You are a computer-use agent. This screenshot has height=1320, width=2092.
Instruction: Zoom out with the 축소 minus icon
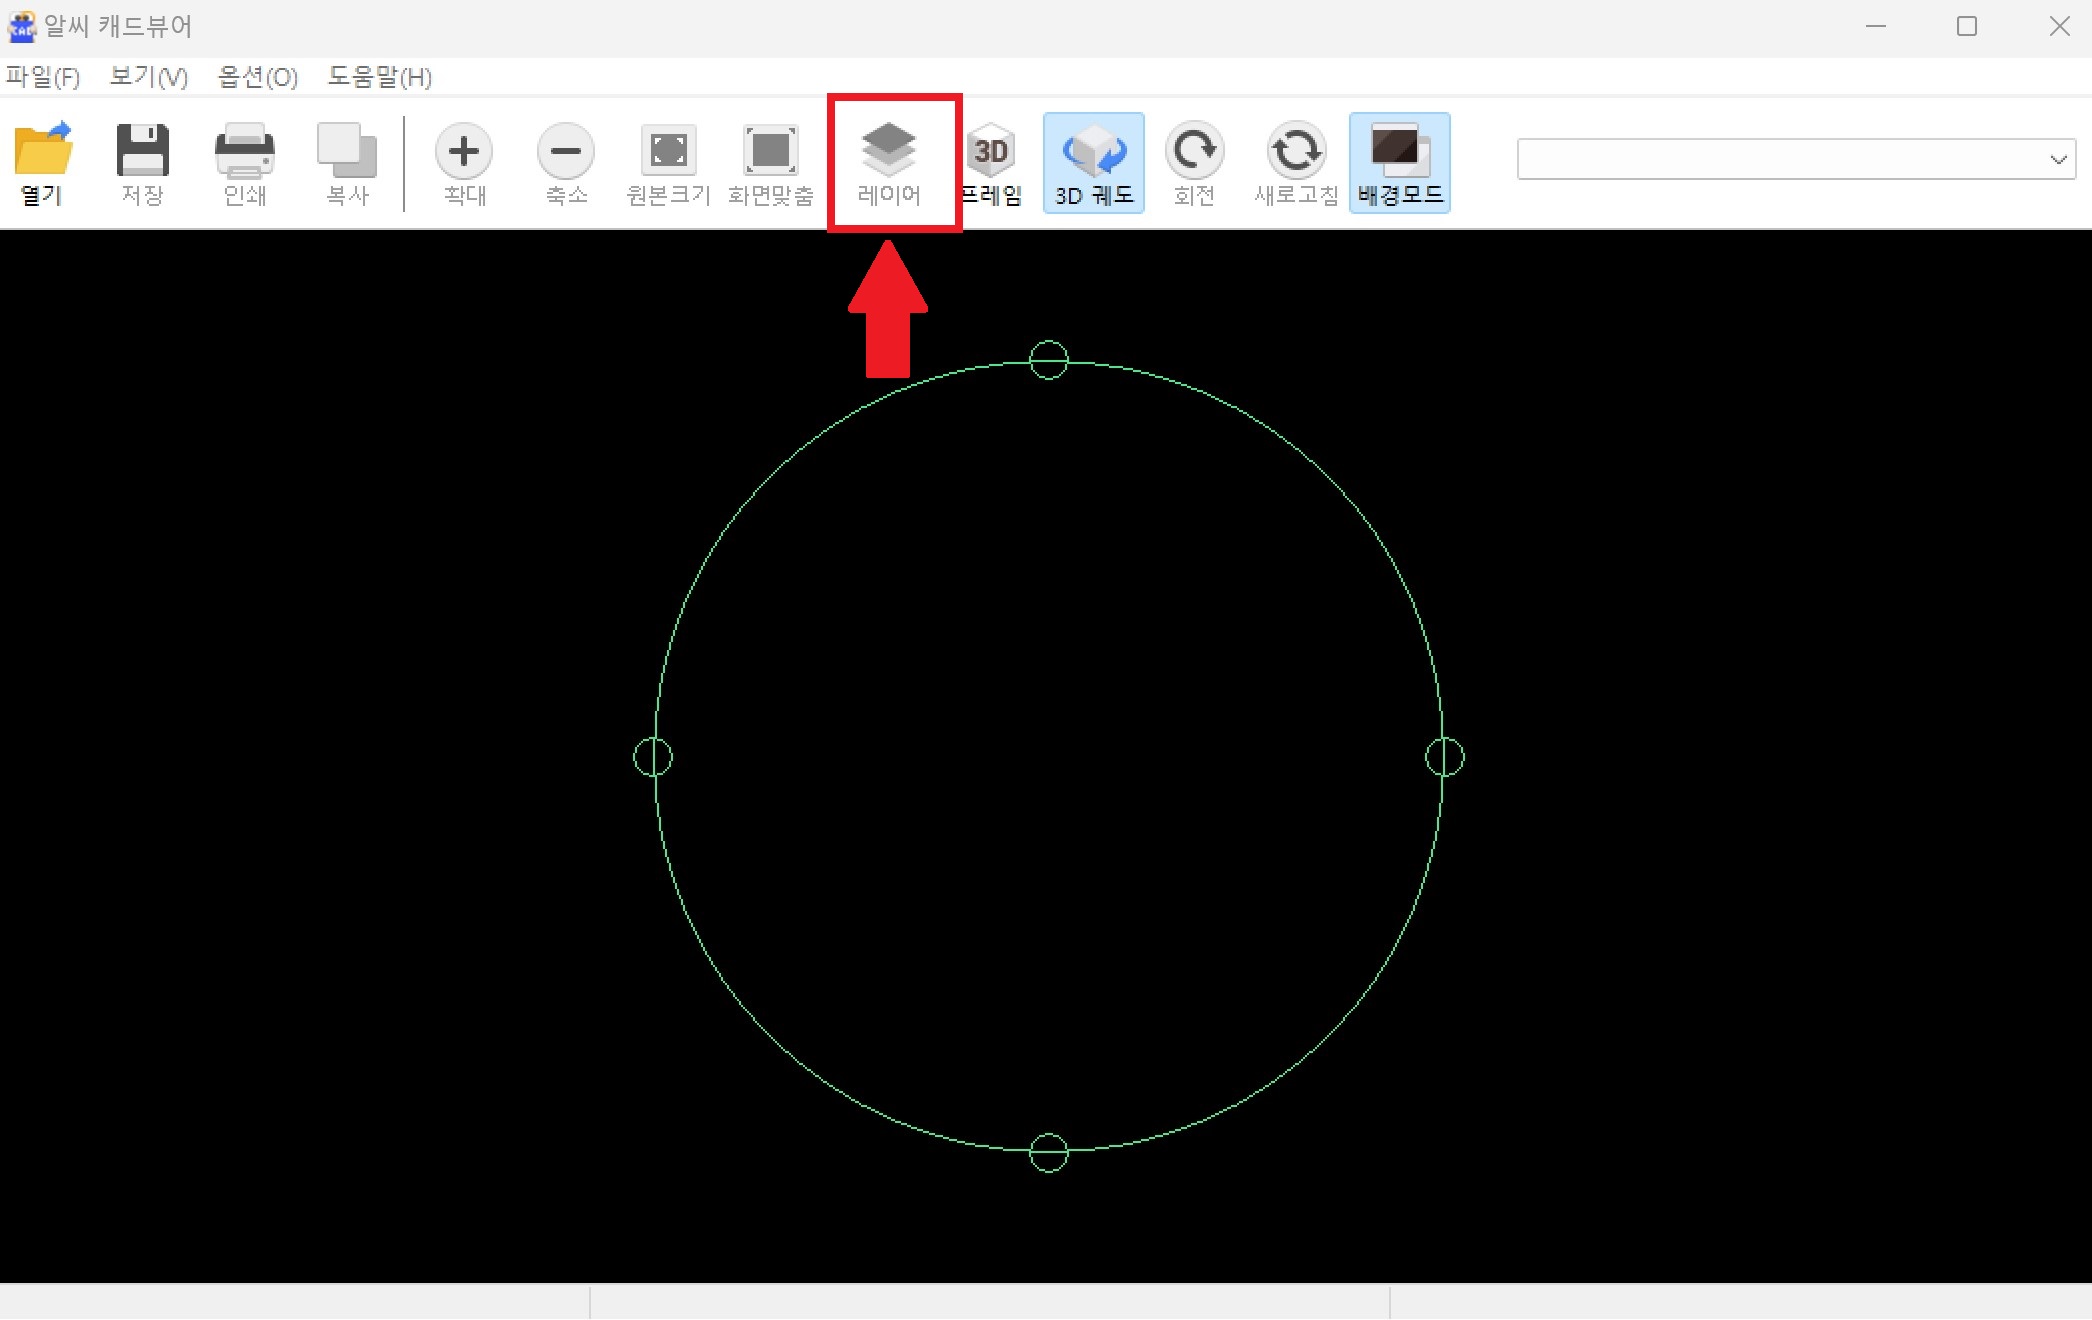tap(566, 162)
